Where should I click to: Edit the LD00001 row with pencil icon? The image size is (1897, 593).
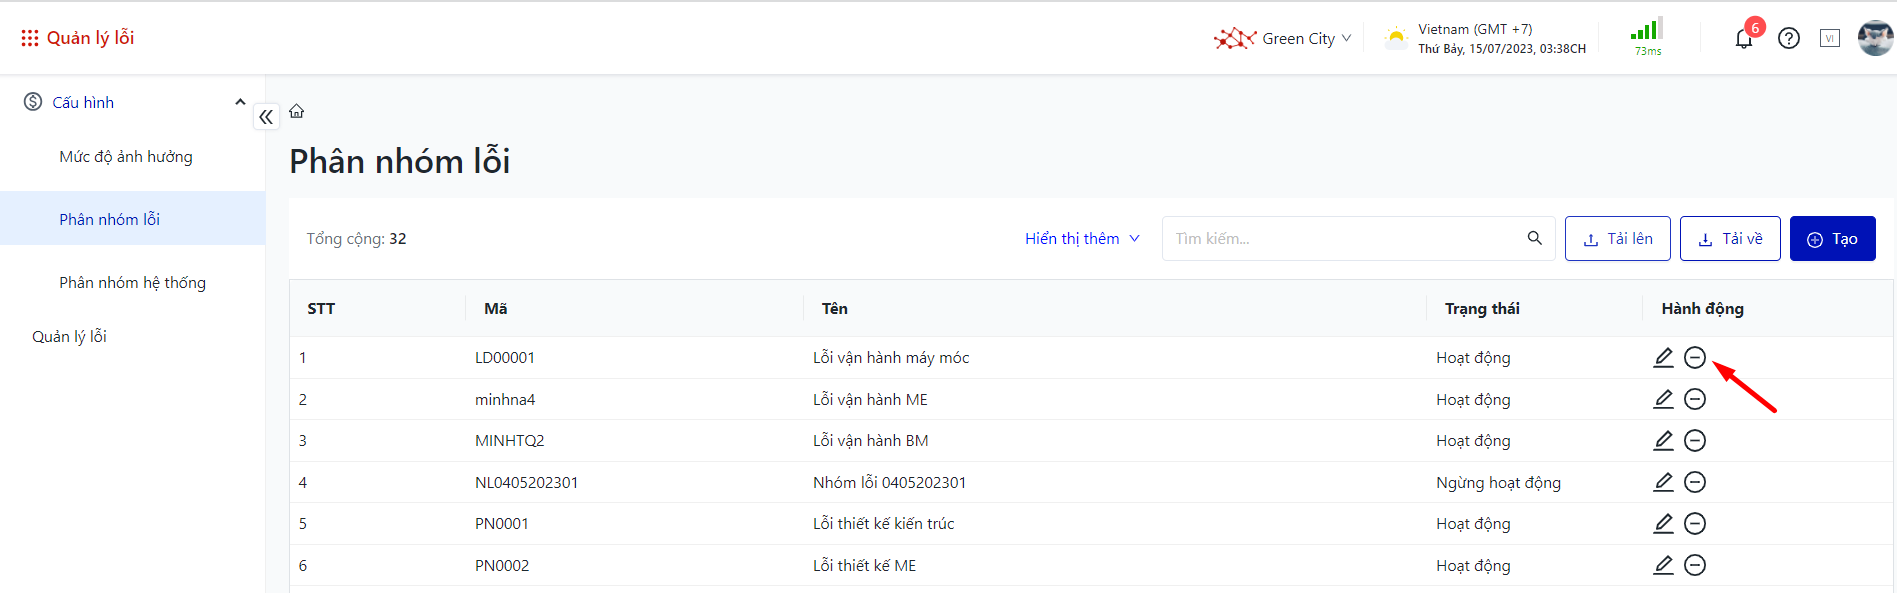point(1663,357)
